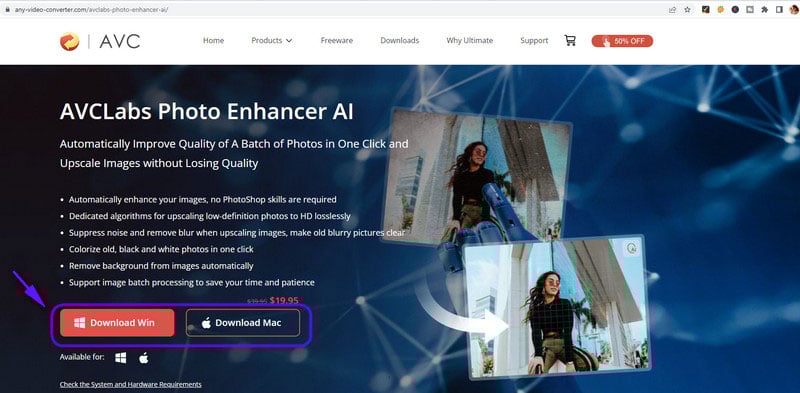Open the Why Ultimate menu item
The height and width of the screenshot is (393, 800).
[x=469, y=40]
